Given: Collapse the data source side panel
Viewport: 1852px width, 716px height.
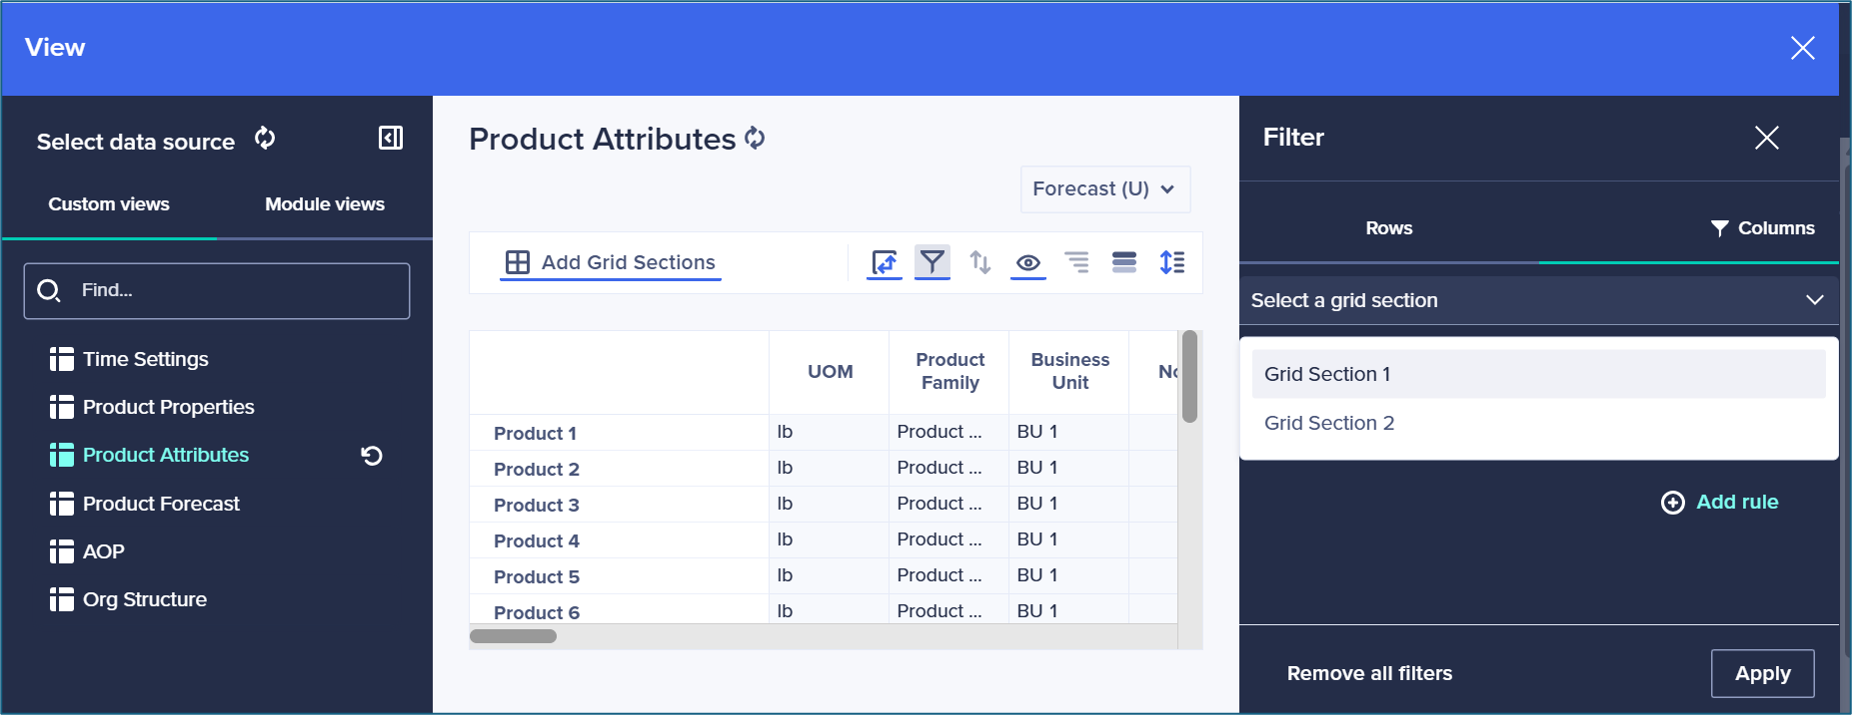Looking at the screenshot, I should tap(391, 138).
